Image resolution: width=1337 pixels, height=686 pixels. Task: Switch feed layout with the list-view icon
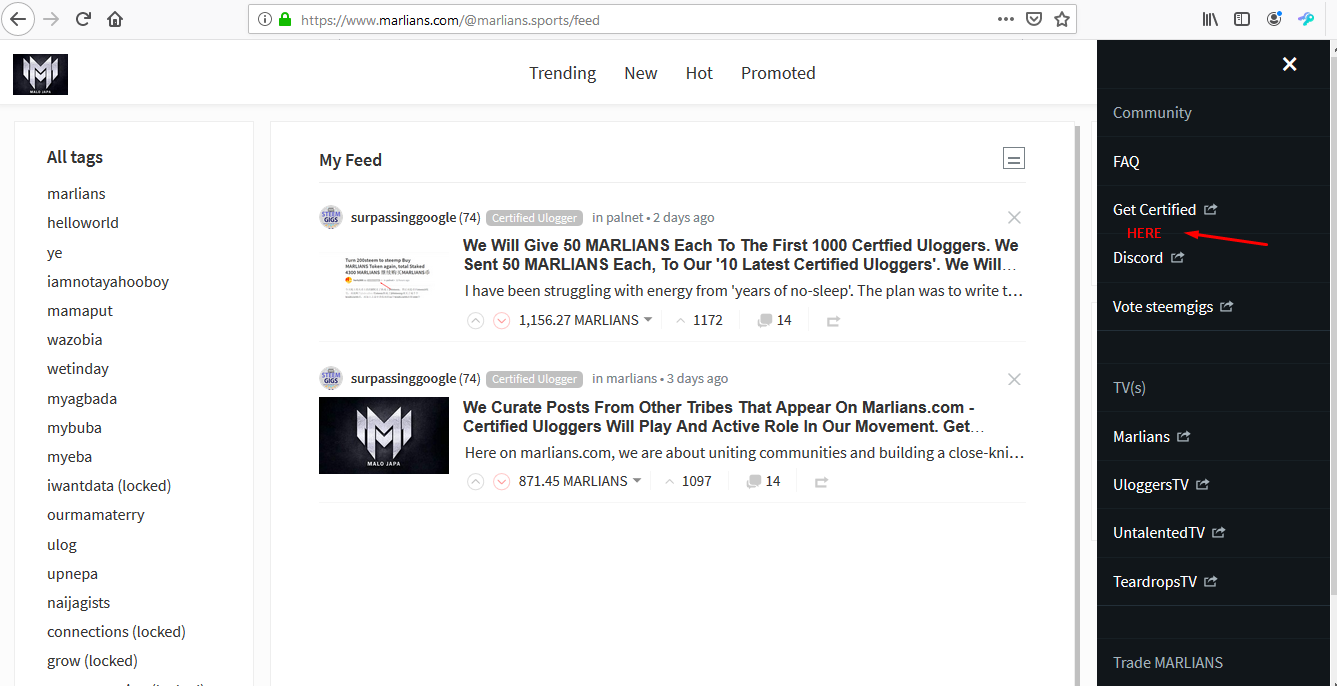pyautogui.click(x=1014, y=158)
